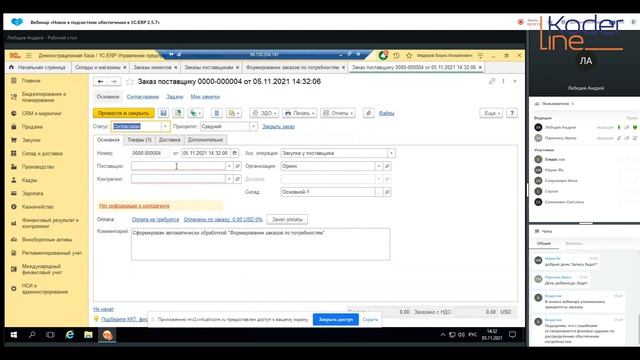Click the help question mark button

point(512,113)
